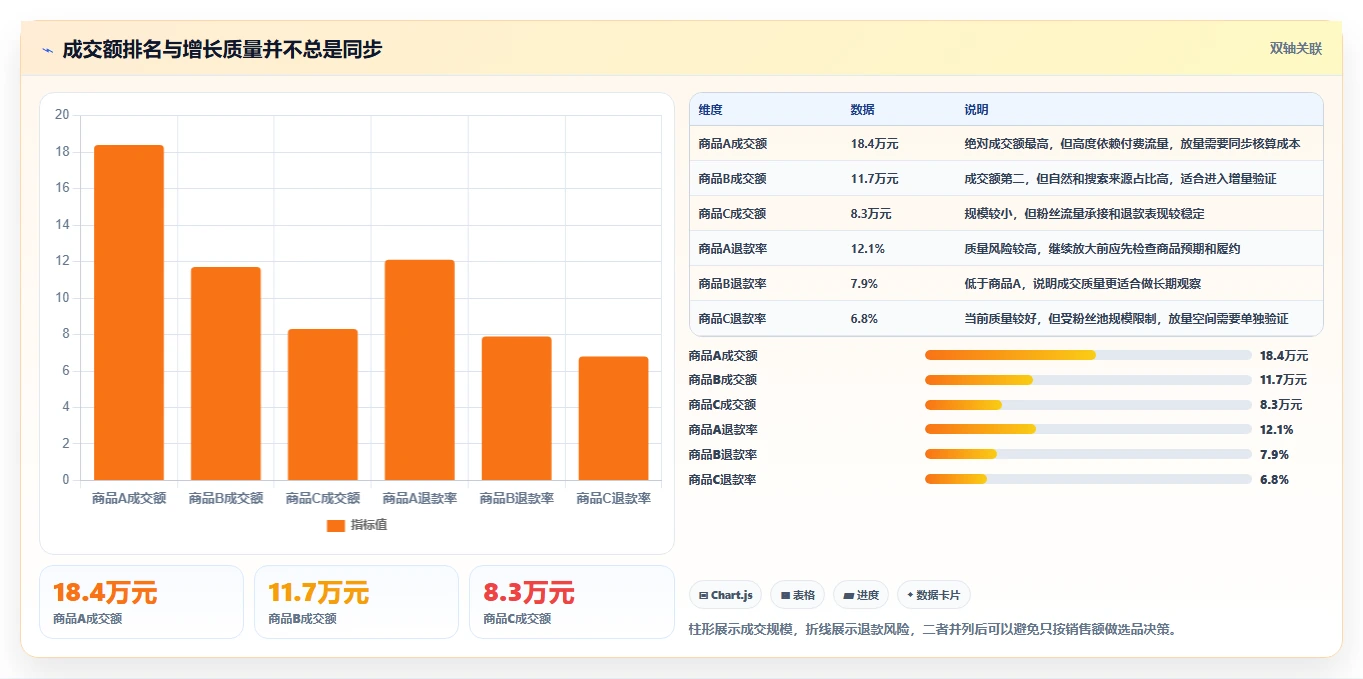
Task: Click description starting 绝对成交额最高
Action: pyautogui.click(x=1132, y=144)
